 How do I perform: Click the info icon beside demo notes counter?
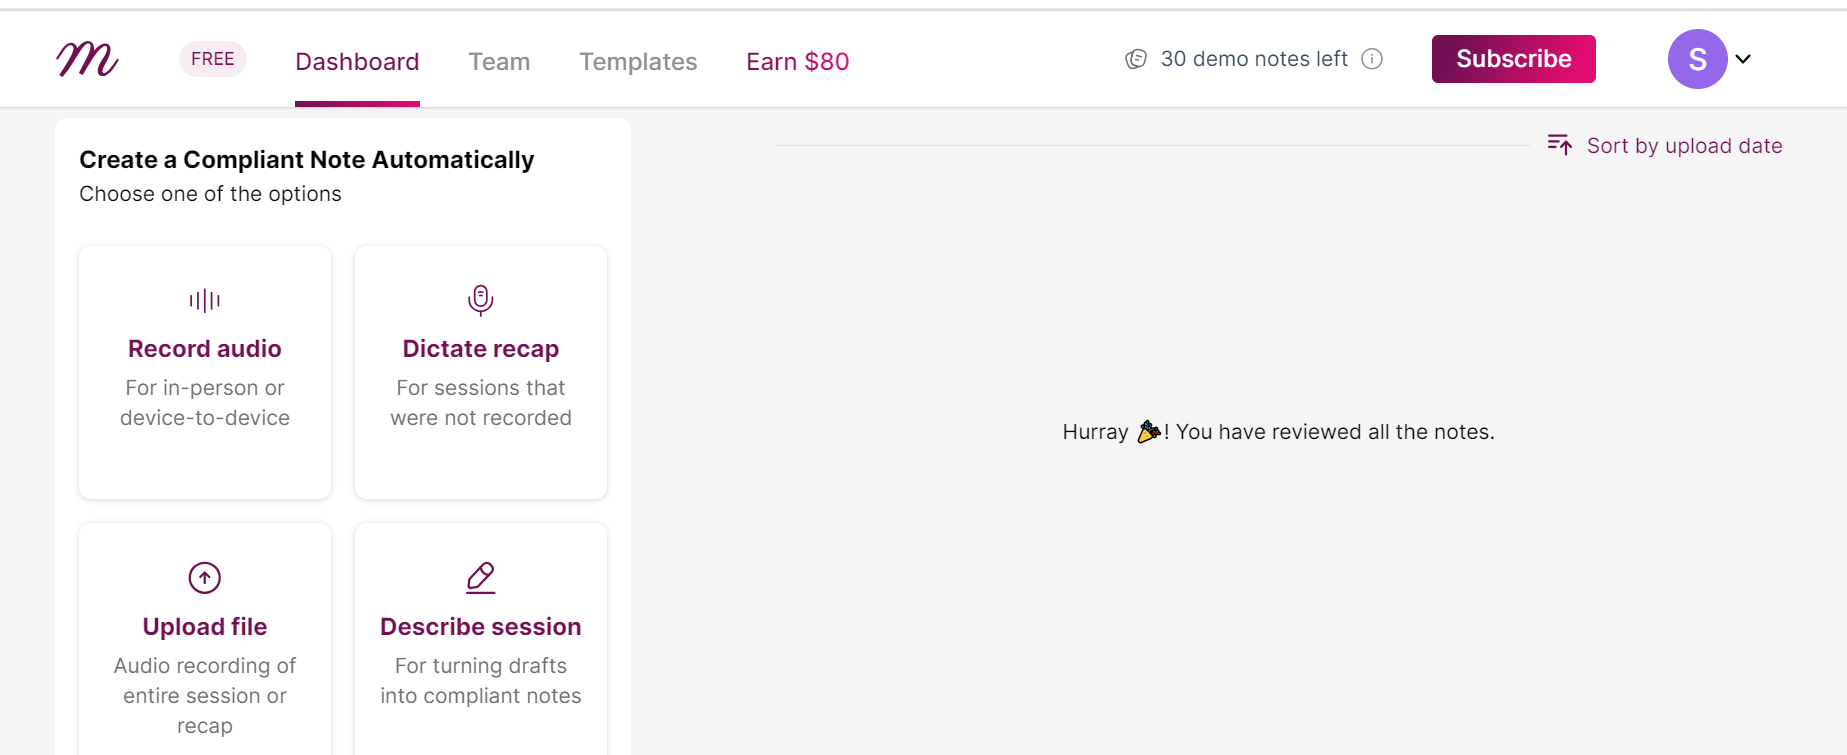click(x=1371, y=59)
